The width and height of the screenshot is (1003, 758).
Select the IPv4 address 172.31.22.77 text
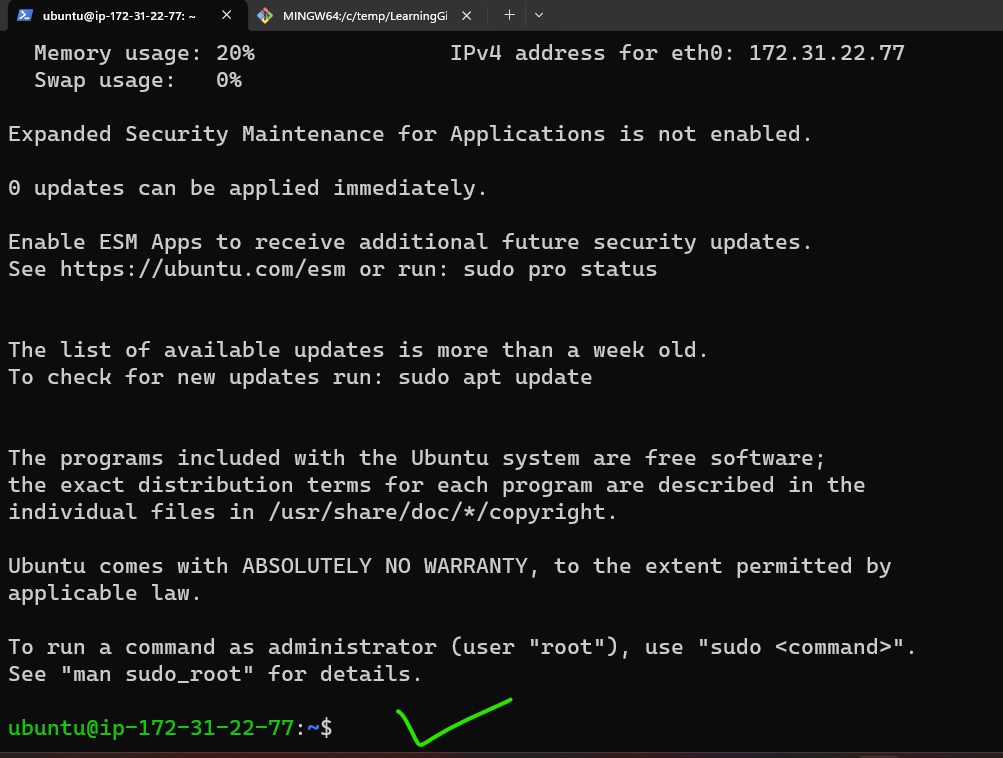tap(826, 52)
